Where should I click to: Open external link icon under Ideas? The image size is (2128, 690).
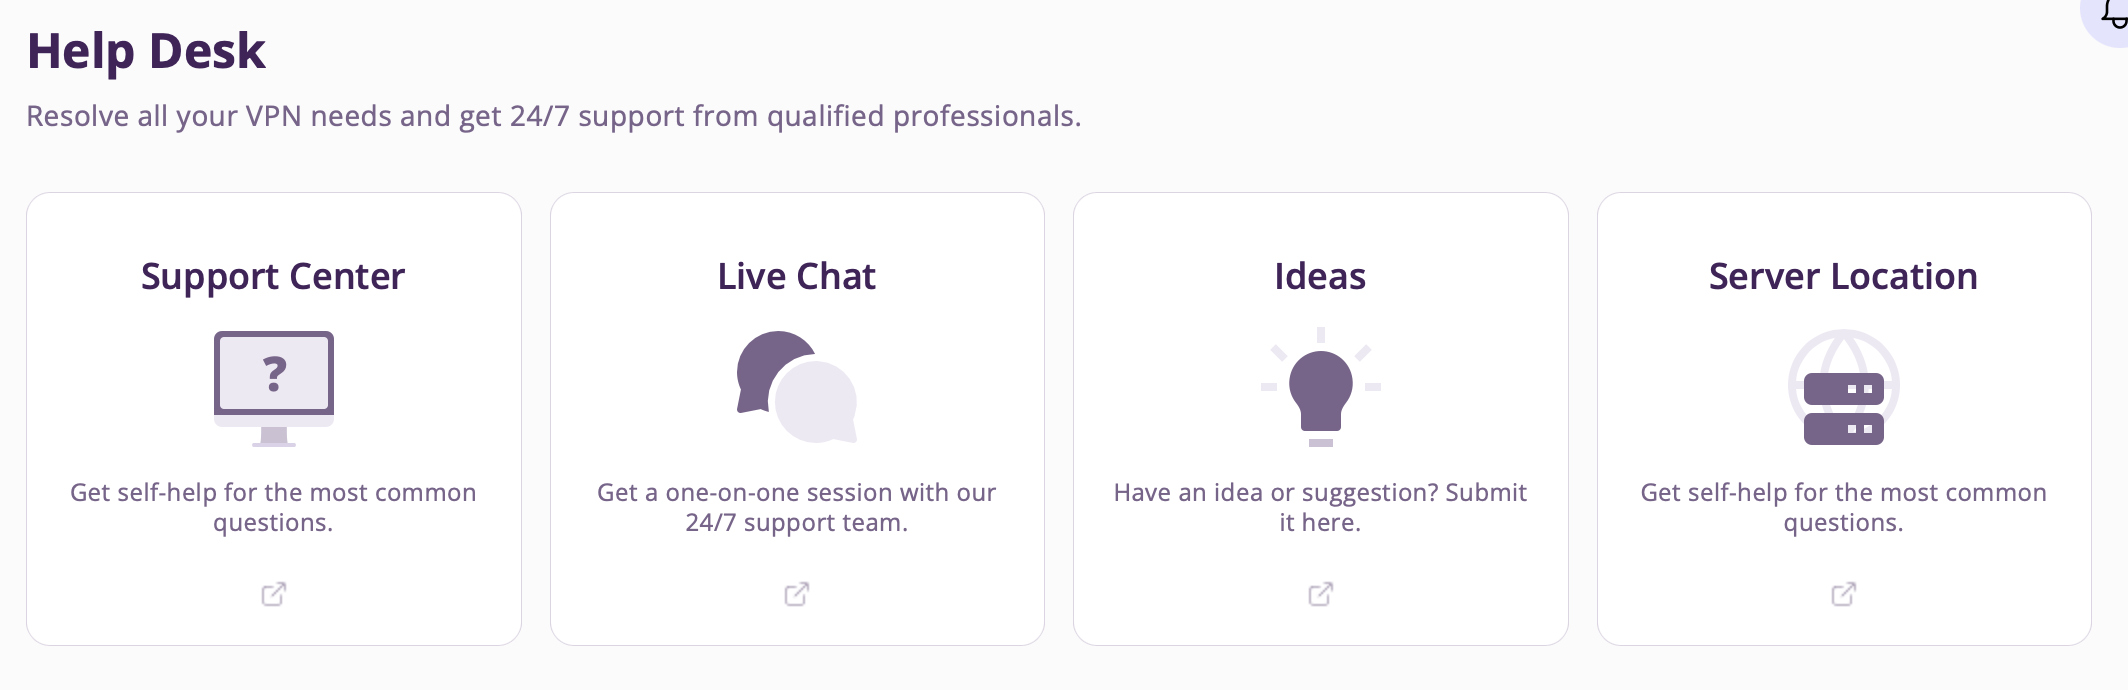[1320, 594]
